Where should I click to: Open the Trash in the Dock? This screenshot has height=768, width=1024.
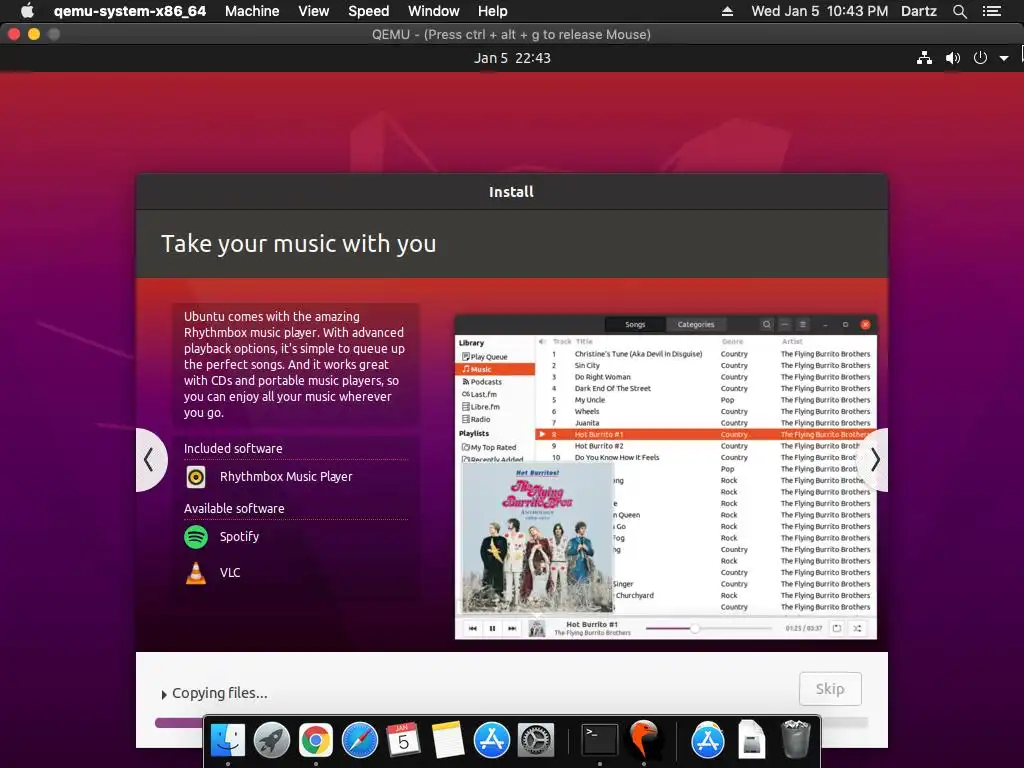coord(795,740)
